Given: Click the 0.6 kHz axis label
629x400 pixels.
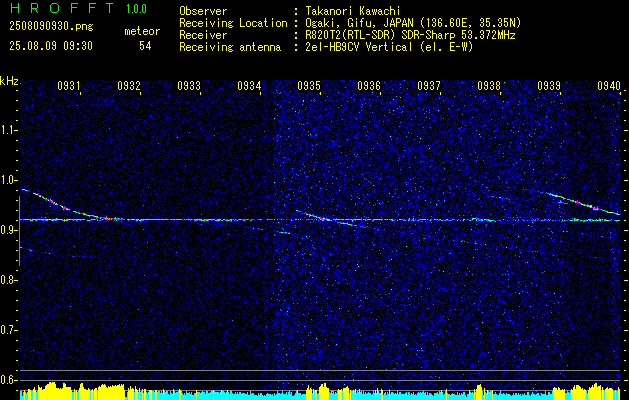Looking at the screenshot, I should pos(8,380).
